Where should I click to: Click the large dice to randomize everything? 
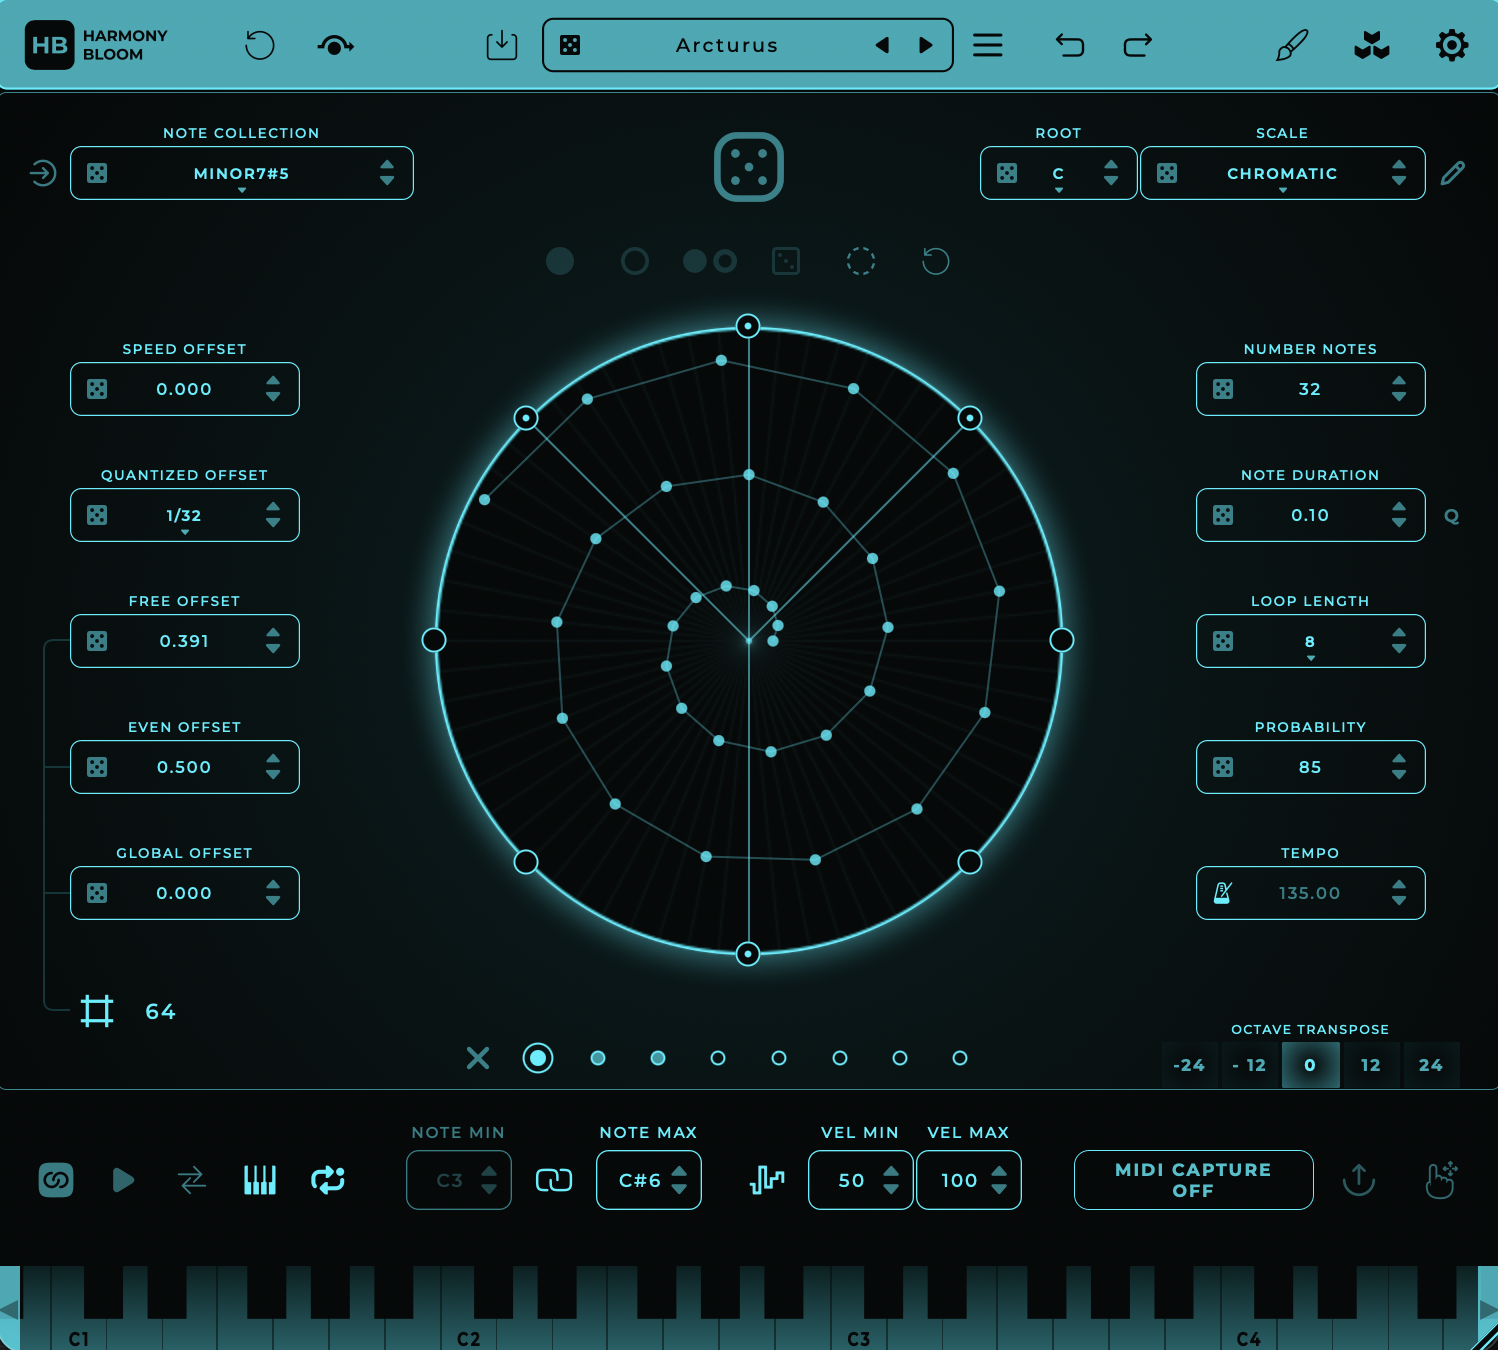click(748, 168)
